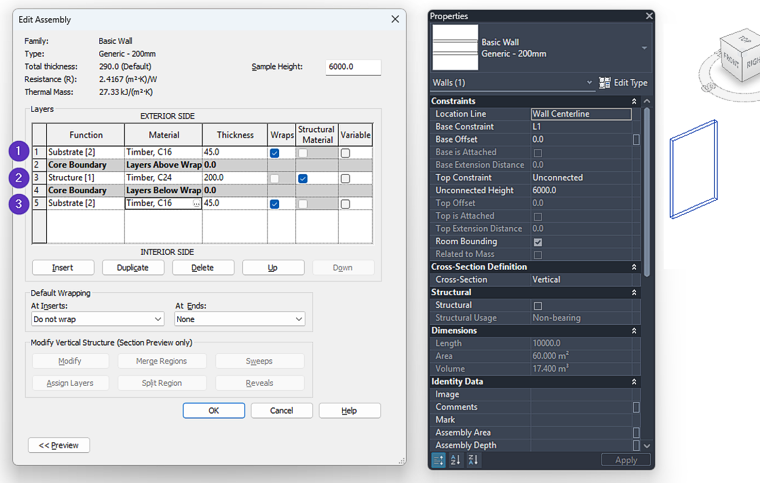Click the Sample Height input field
The height and width of the screenshot is (483, 760).
click(353, 67)
